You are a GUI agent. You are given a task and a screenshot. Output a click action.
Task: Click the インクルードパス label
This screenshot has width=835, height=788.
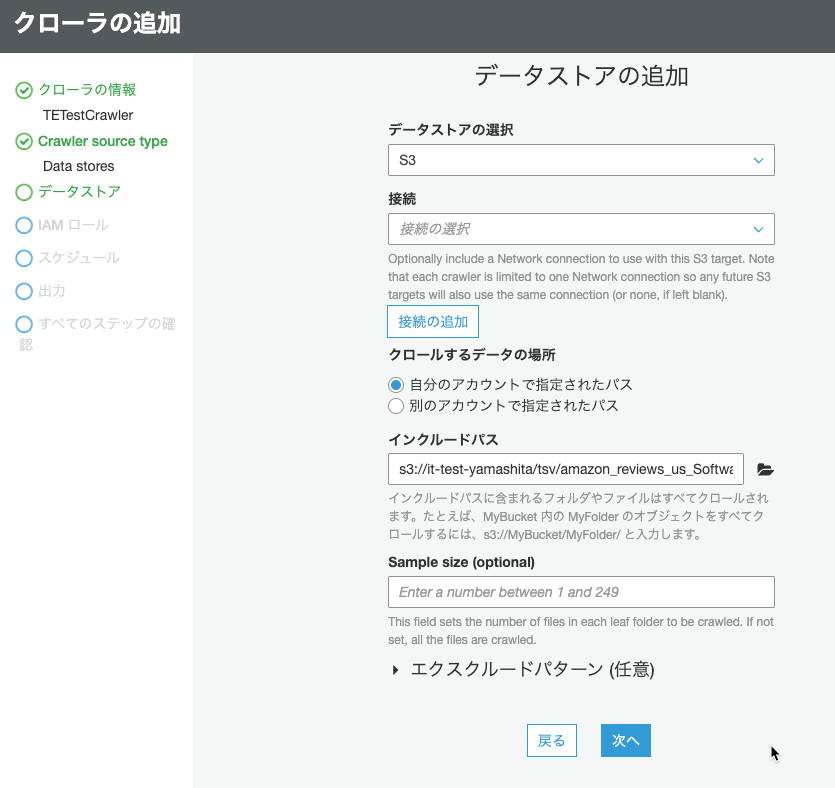pyautogui.click(x=443, y=440)
